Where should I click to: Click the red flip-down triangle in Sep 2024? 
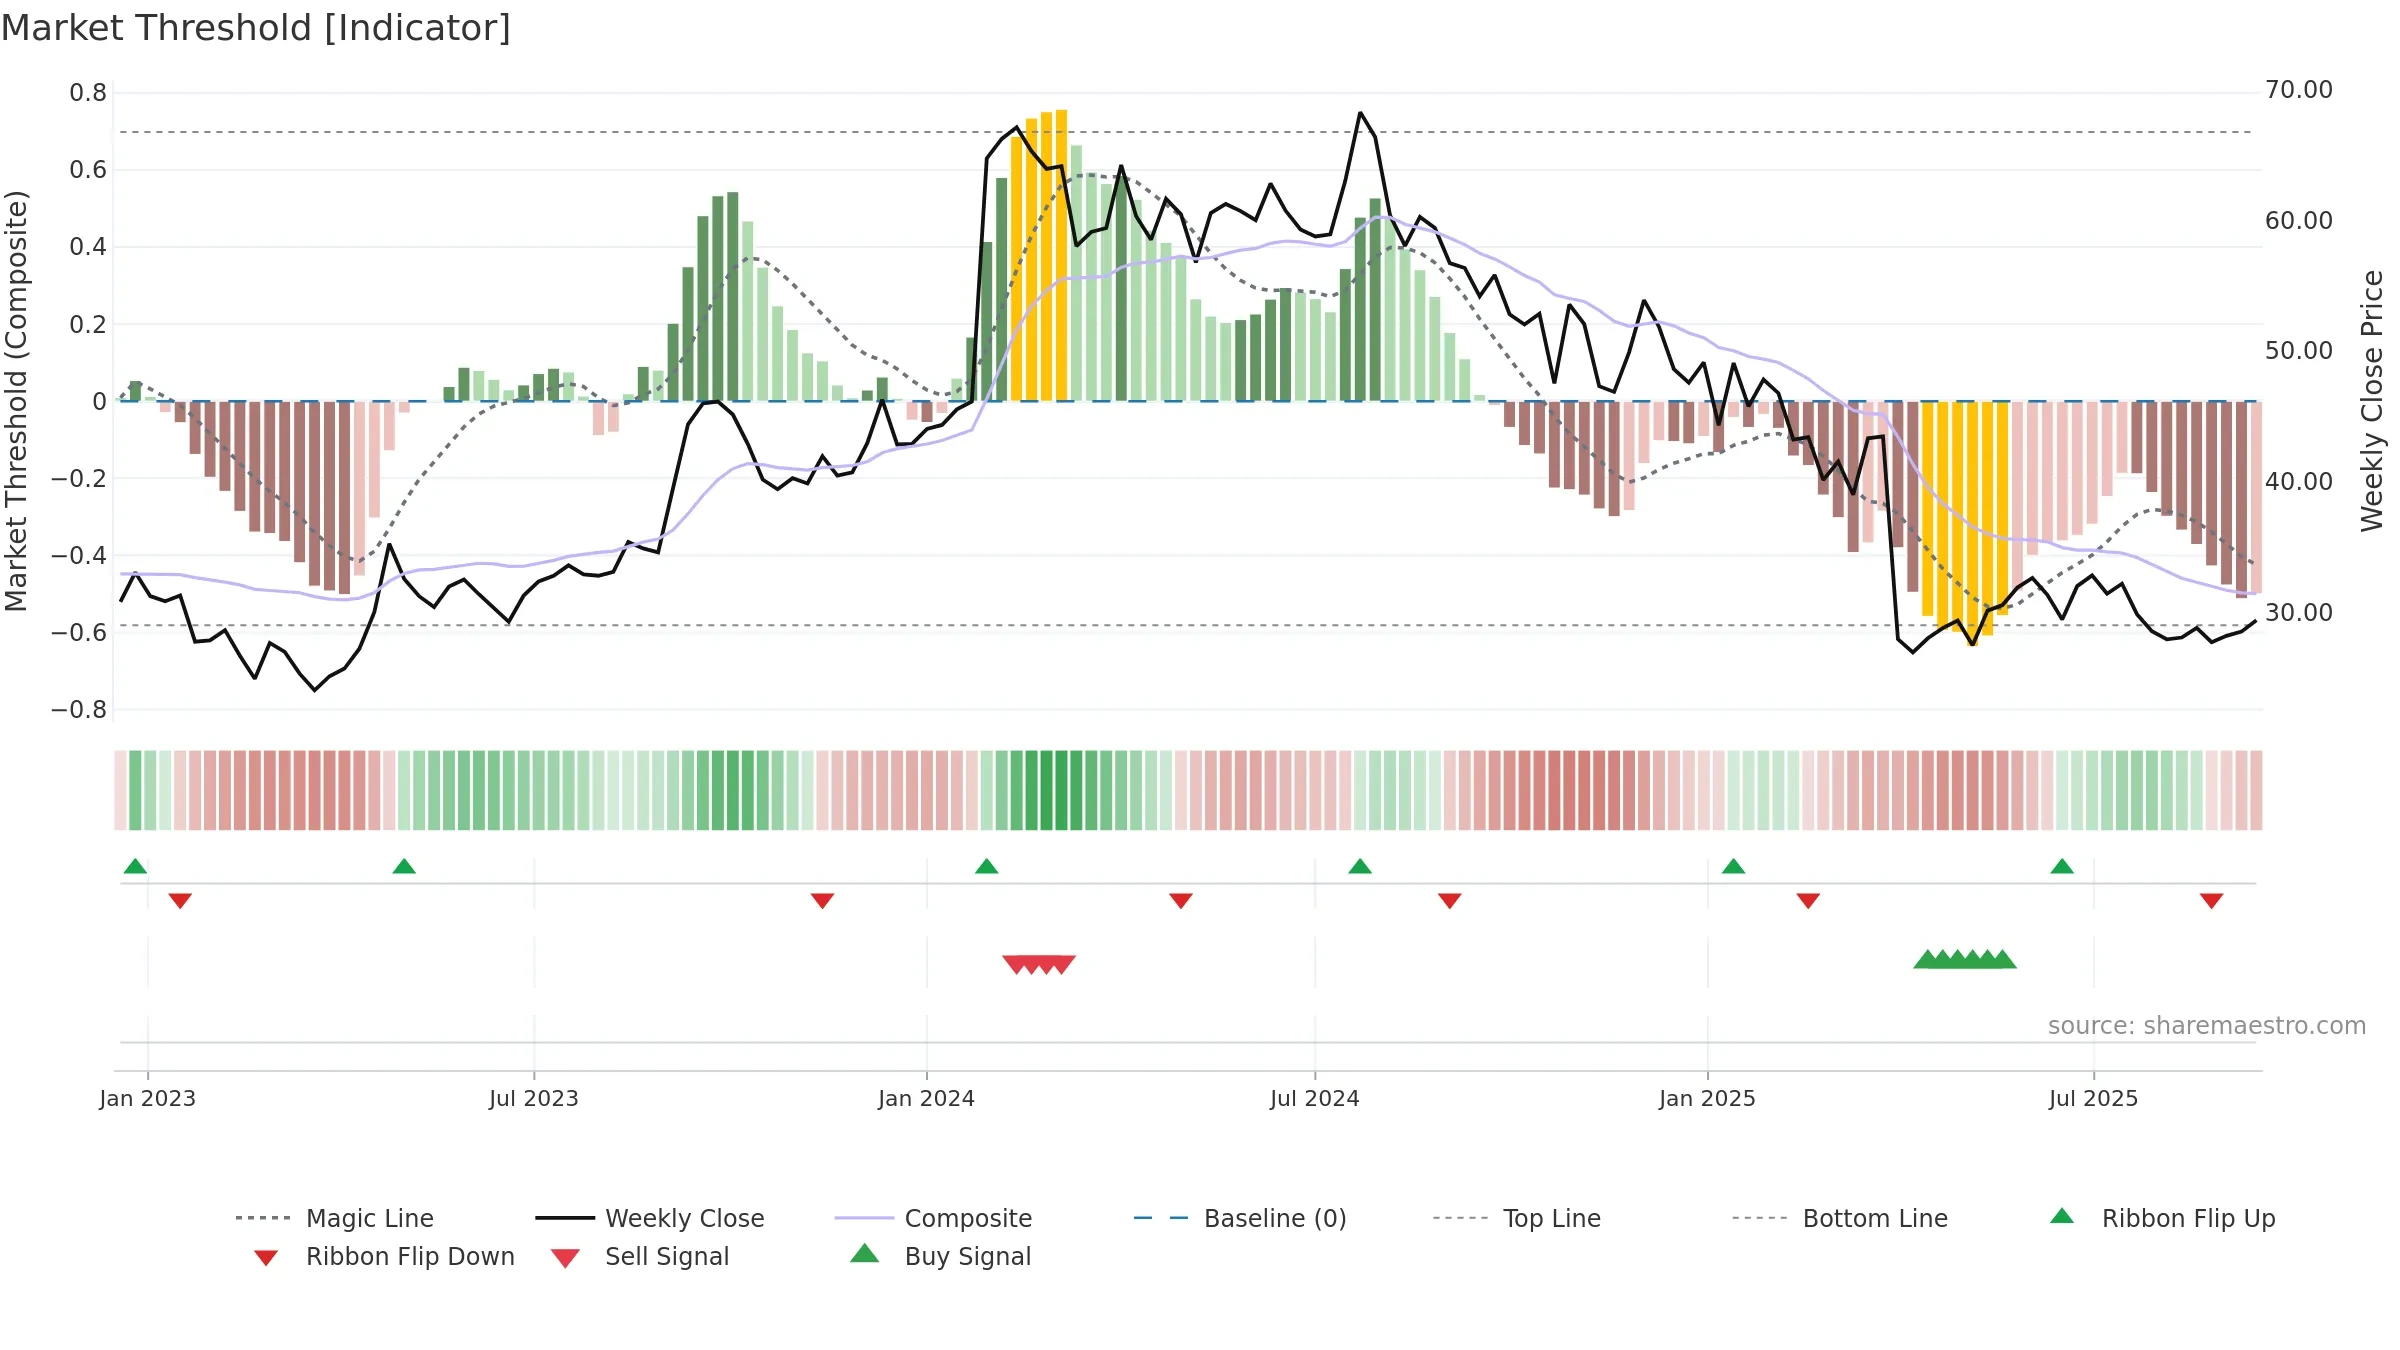1450,901
